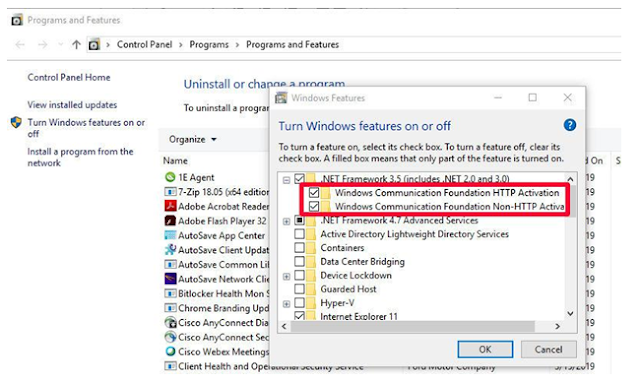
Task: Check Active Directory Lightweight Directory Services
Action: pos(299,234)
